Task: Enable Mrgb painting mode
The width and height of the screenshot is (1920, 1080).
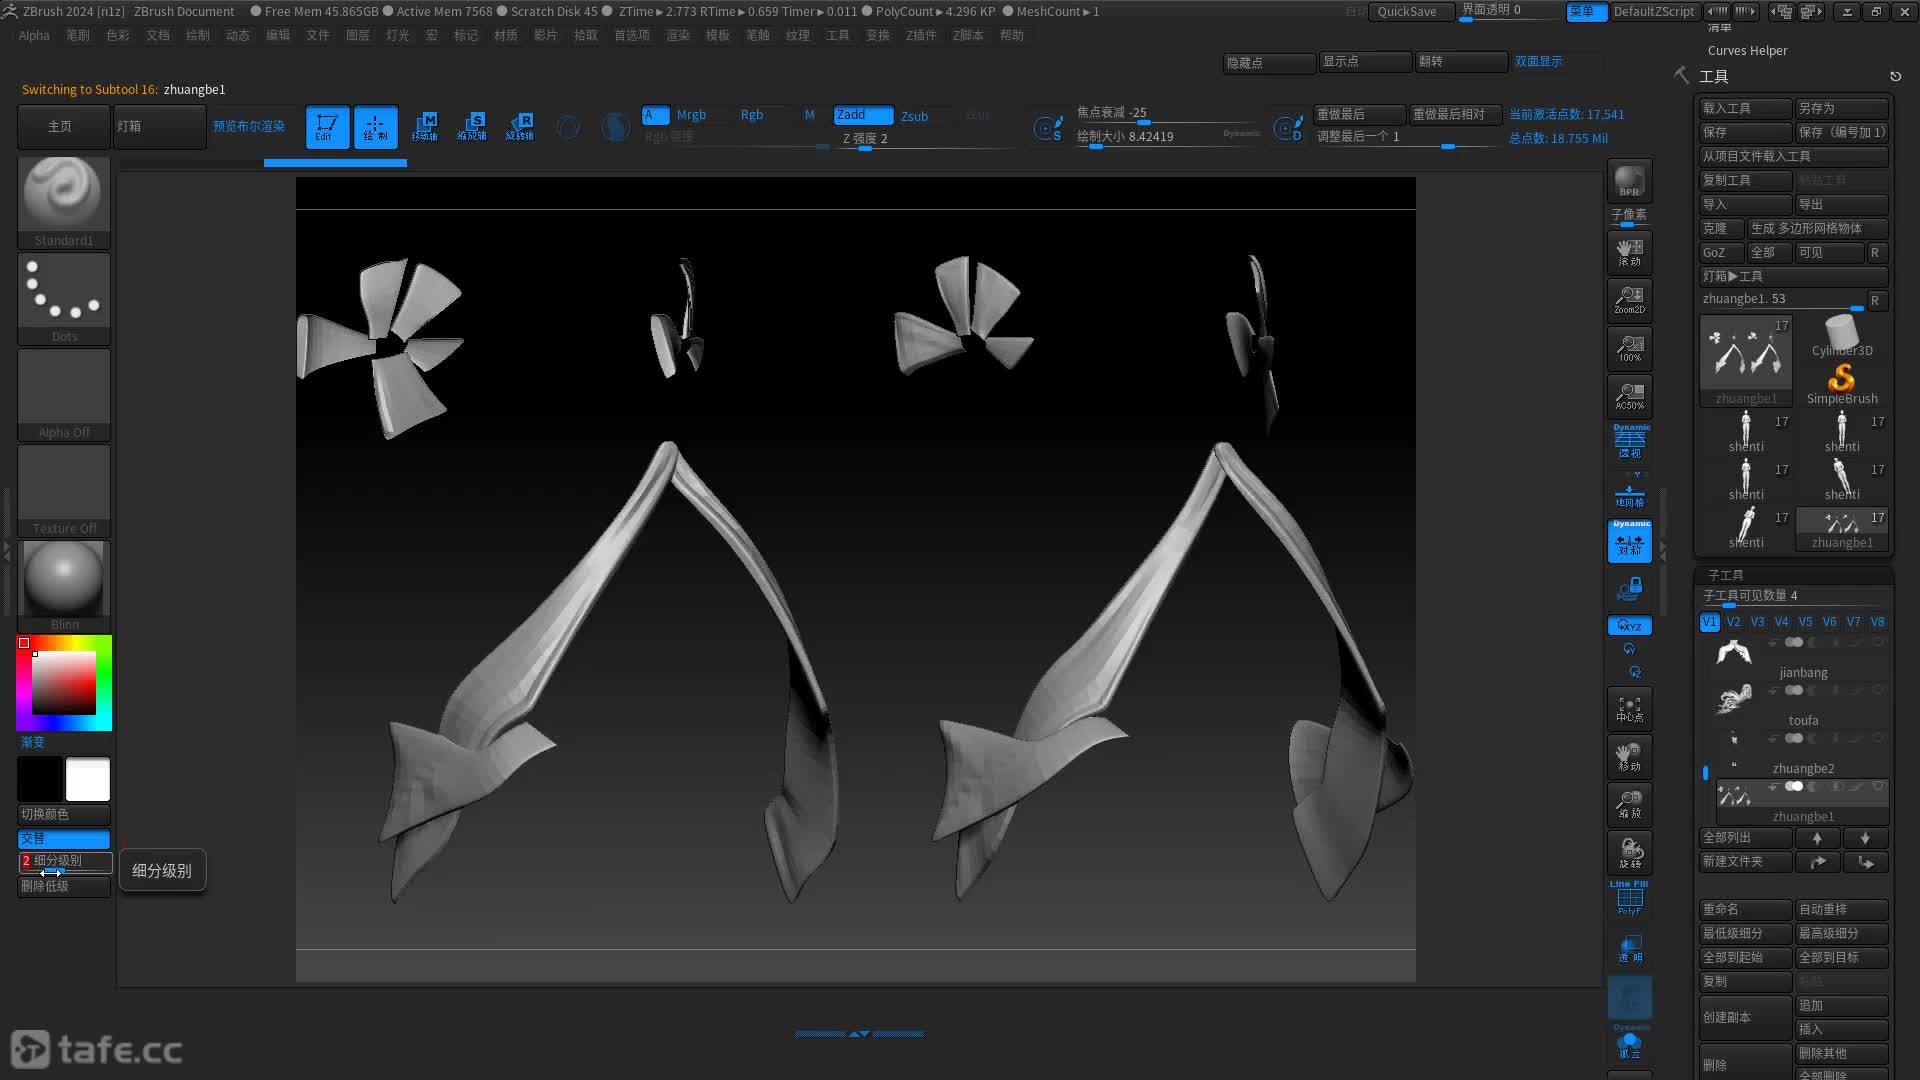Action: 691,115
